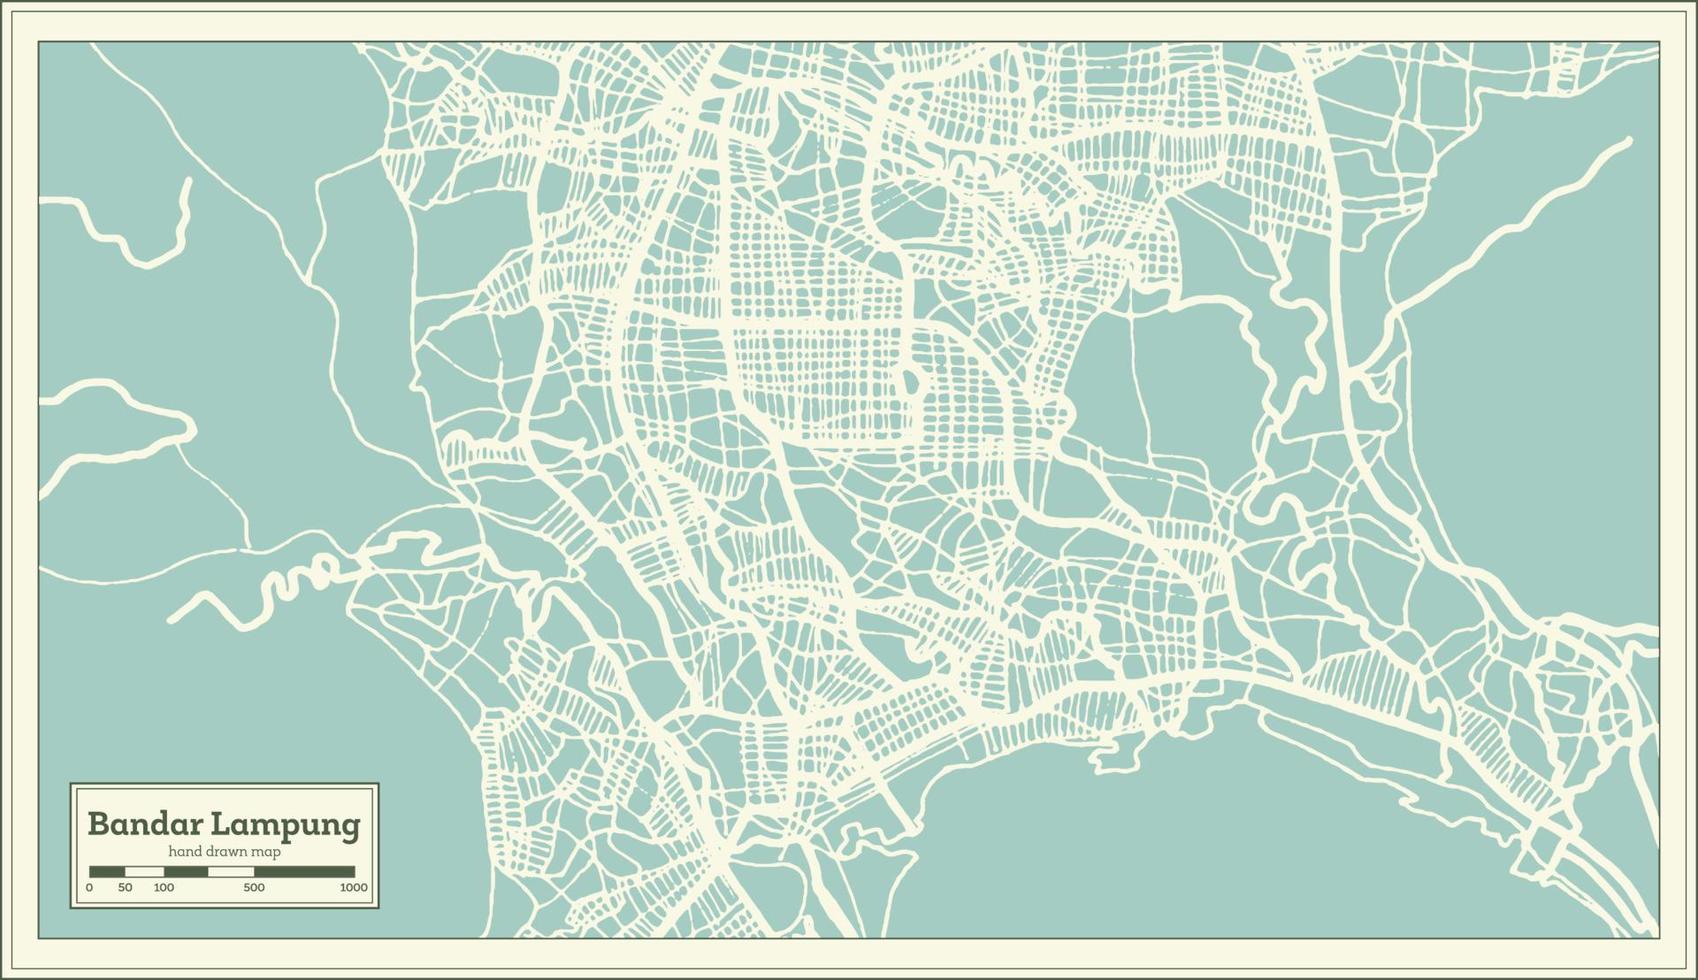Click the '500' scale label
Screen dimensions: 1698x980
tap(254, 888)
